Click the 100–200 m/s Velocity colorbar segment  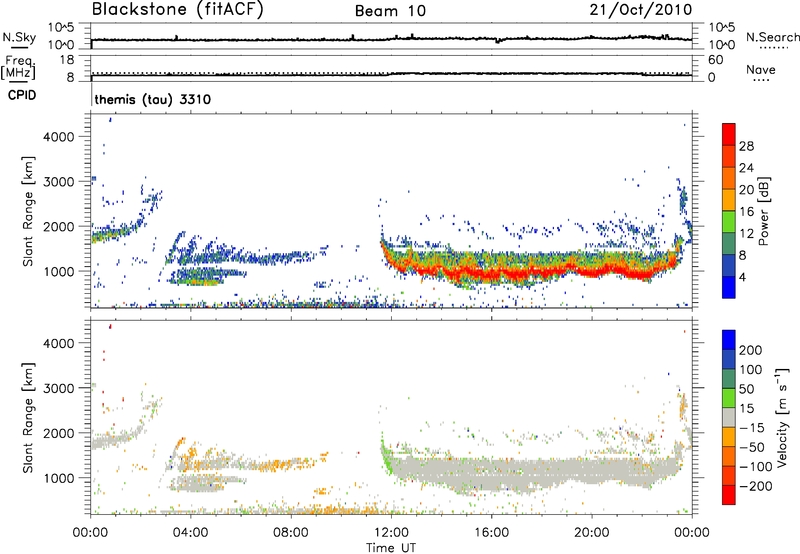tap(729, 359)
